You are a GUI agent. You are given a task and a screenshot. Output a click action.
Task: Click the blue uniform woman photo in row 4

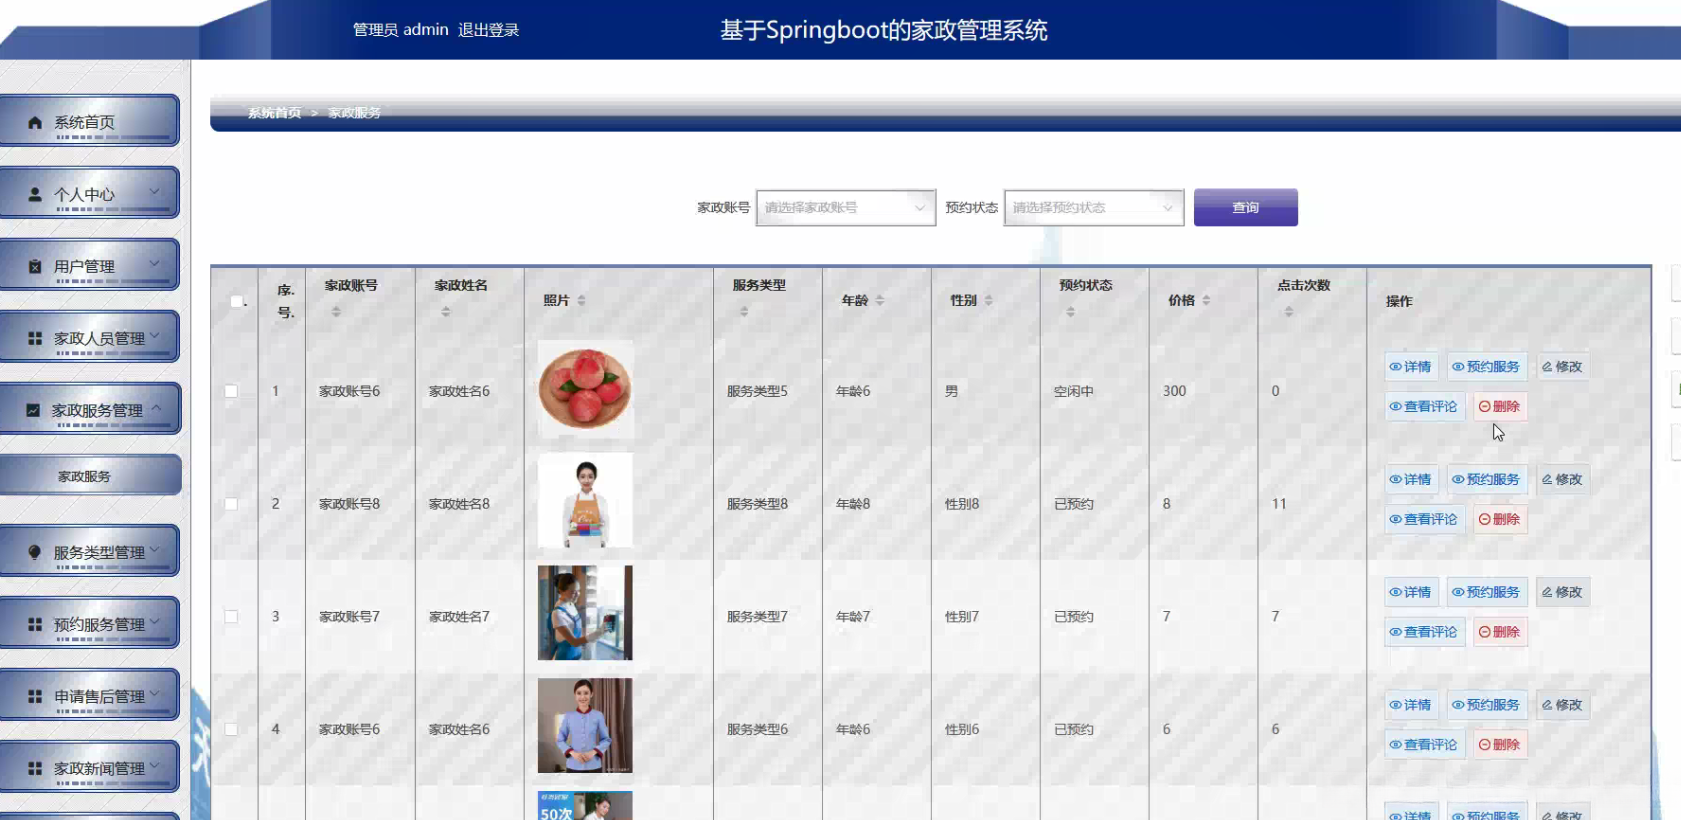pyautogui.click(x=585, y=726)
